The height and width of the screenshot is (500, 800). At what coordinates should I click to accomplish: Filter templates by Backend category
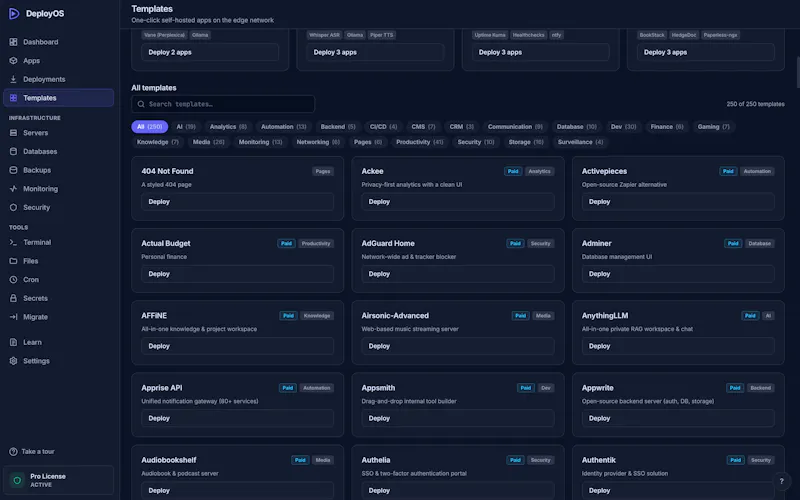338,127
